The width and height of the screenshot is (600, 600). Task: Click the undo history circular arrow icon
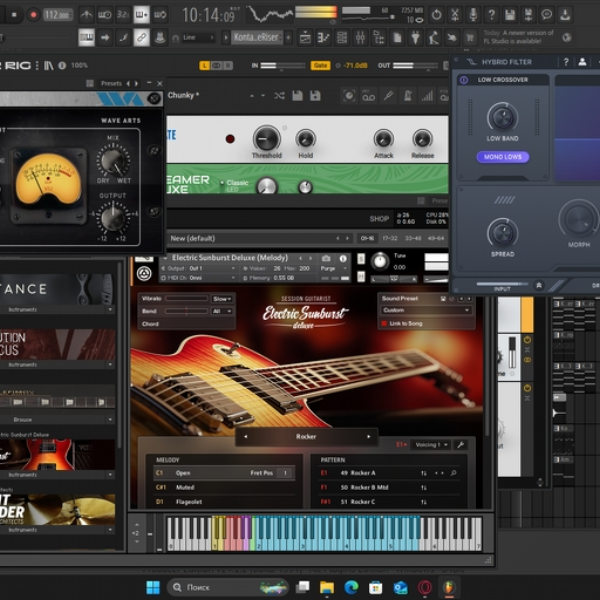[436, 15]
